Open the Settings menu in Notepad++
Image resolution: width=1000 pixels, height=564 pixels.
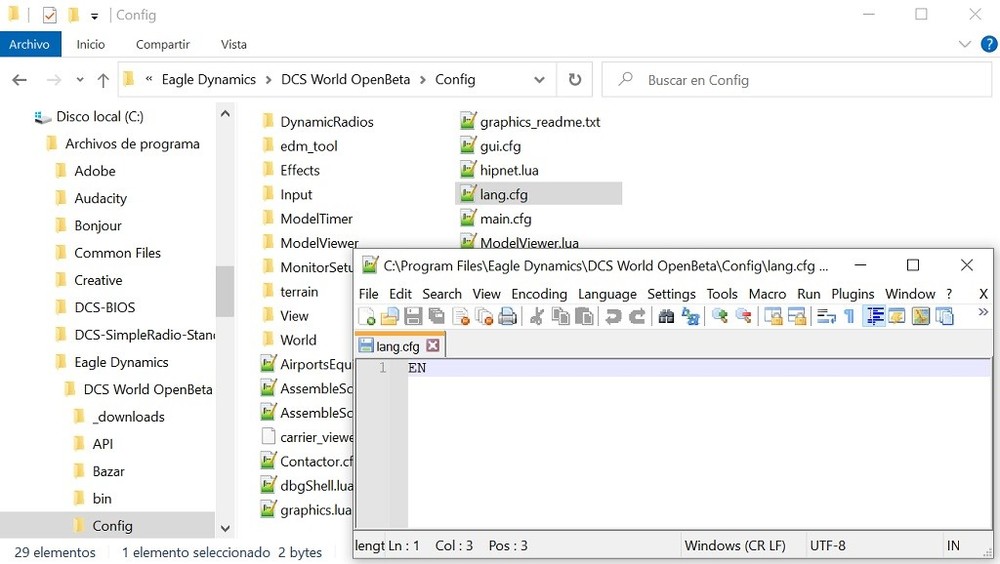point(672,294)
